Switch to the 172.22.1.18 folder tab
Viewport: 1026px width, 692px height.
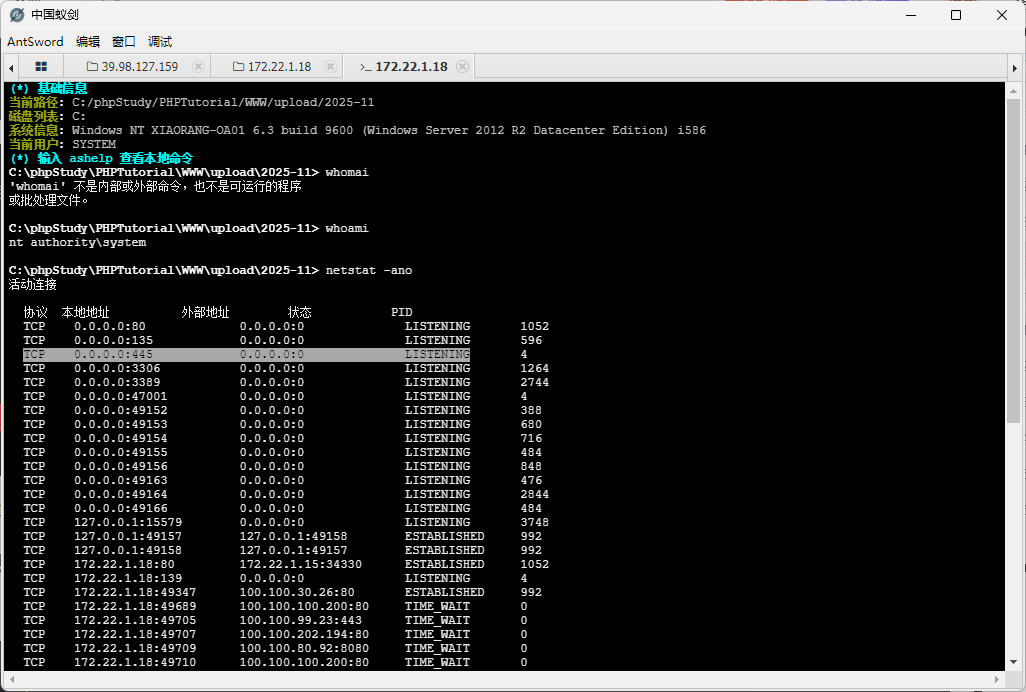(x=278, y=67)
